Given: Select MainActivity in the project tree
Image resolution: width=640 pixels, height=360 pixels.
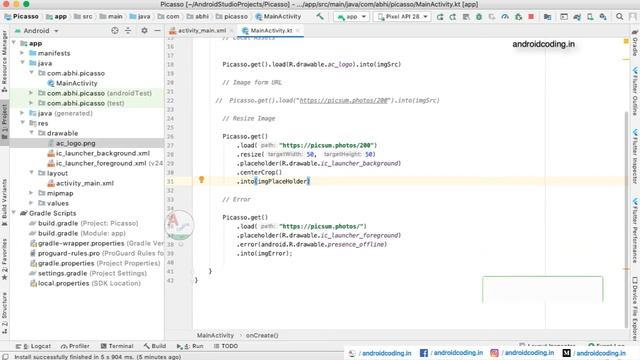Looking at the screenshot, I should pyautogui.click(x=77, y=83).
